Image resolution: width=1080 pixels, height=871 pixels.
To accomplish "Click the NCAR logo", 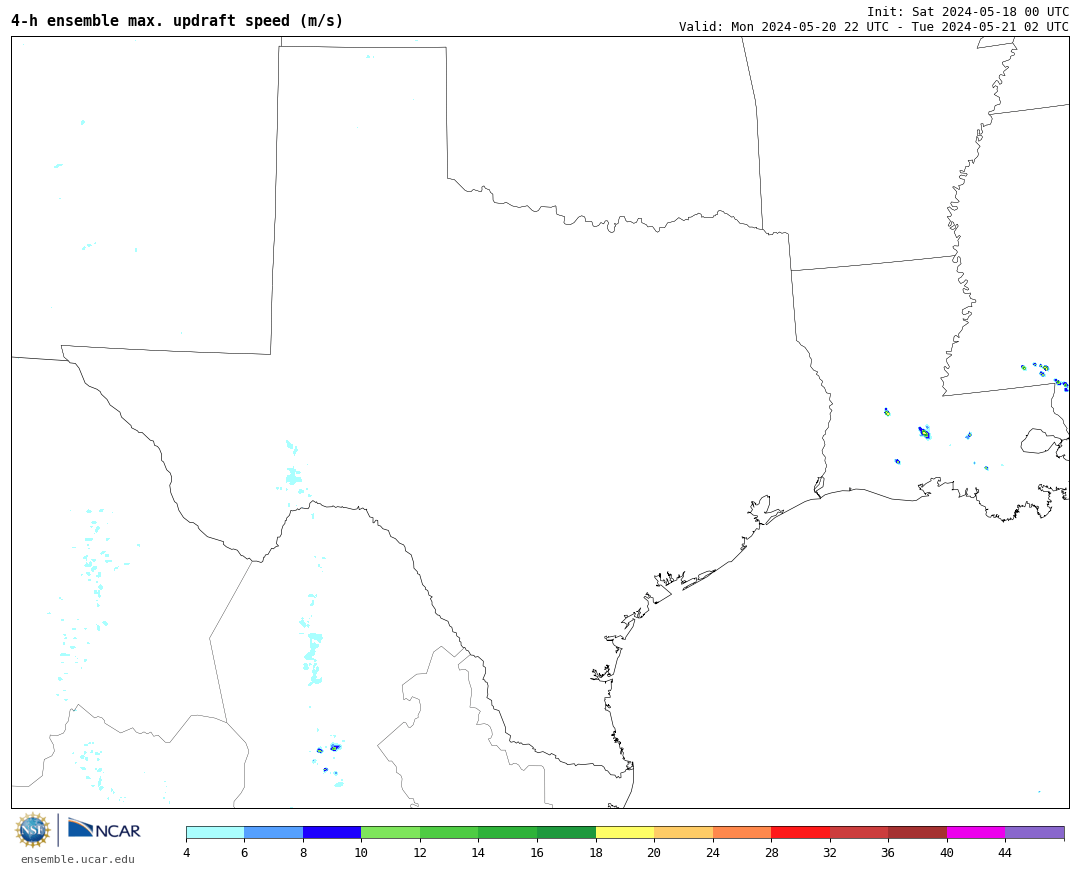I will point(104,829).
